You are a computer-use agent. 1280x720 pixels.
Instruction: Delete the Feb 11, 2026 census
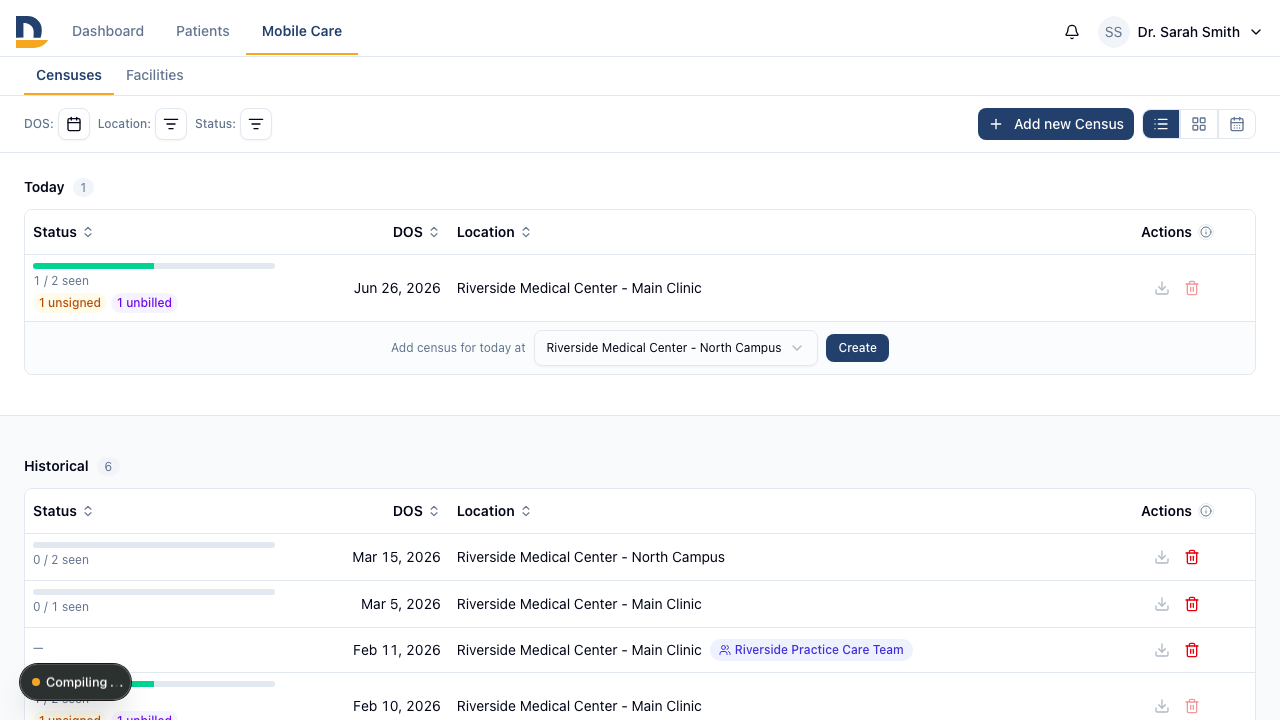point(1192,650)
